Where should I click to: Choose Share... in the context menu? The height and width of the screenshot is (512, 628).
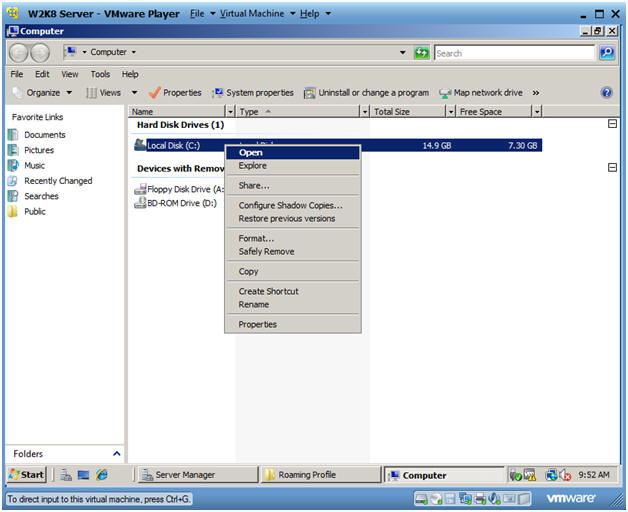pyautogui.click(x=293, y=185)
